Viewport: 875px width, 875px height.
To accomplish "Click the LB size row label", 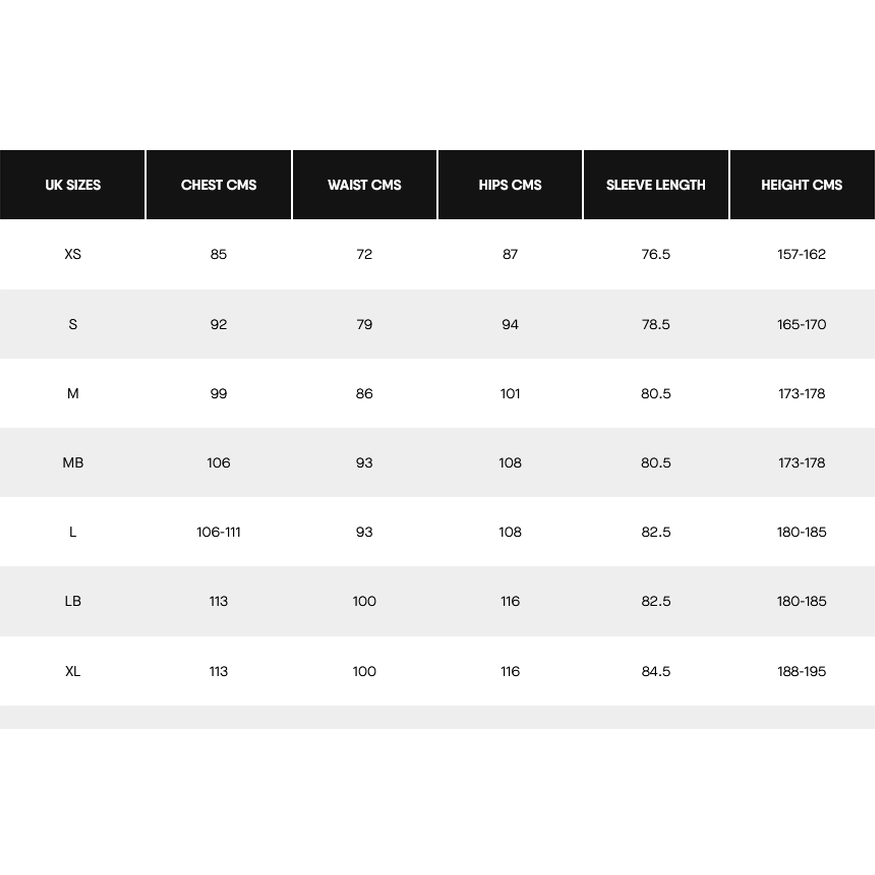I will click(73, 601).
